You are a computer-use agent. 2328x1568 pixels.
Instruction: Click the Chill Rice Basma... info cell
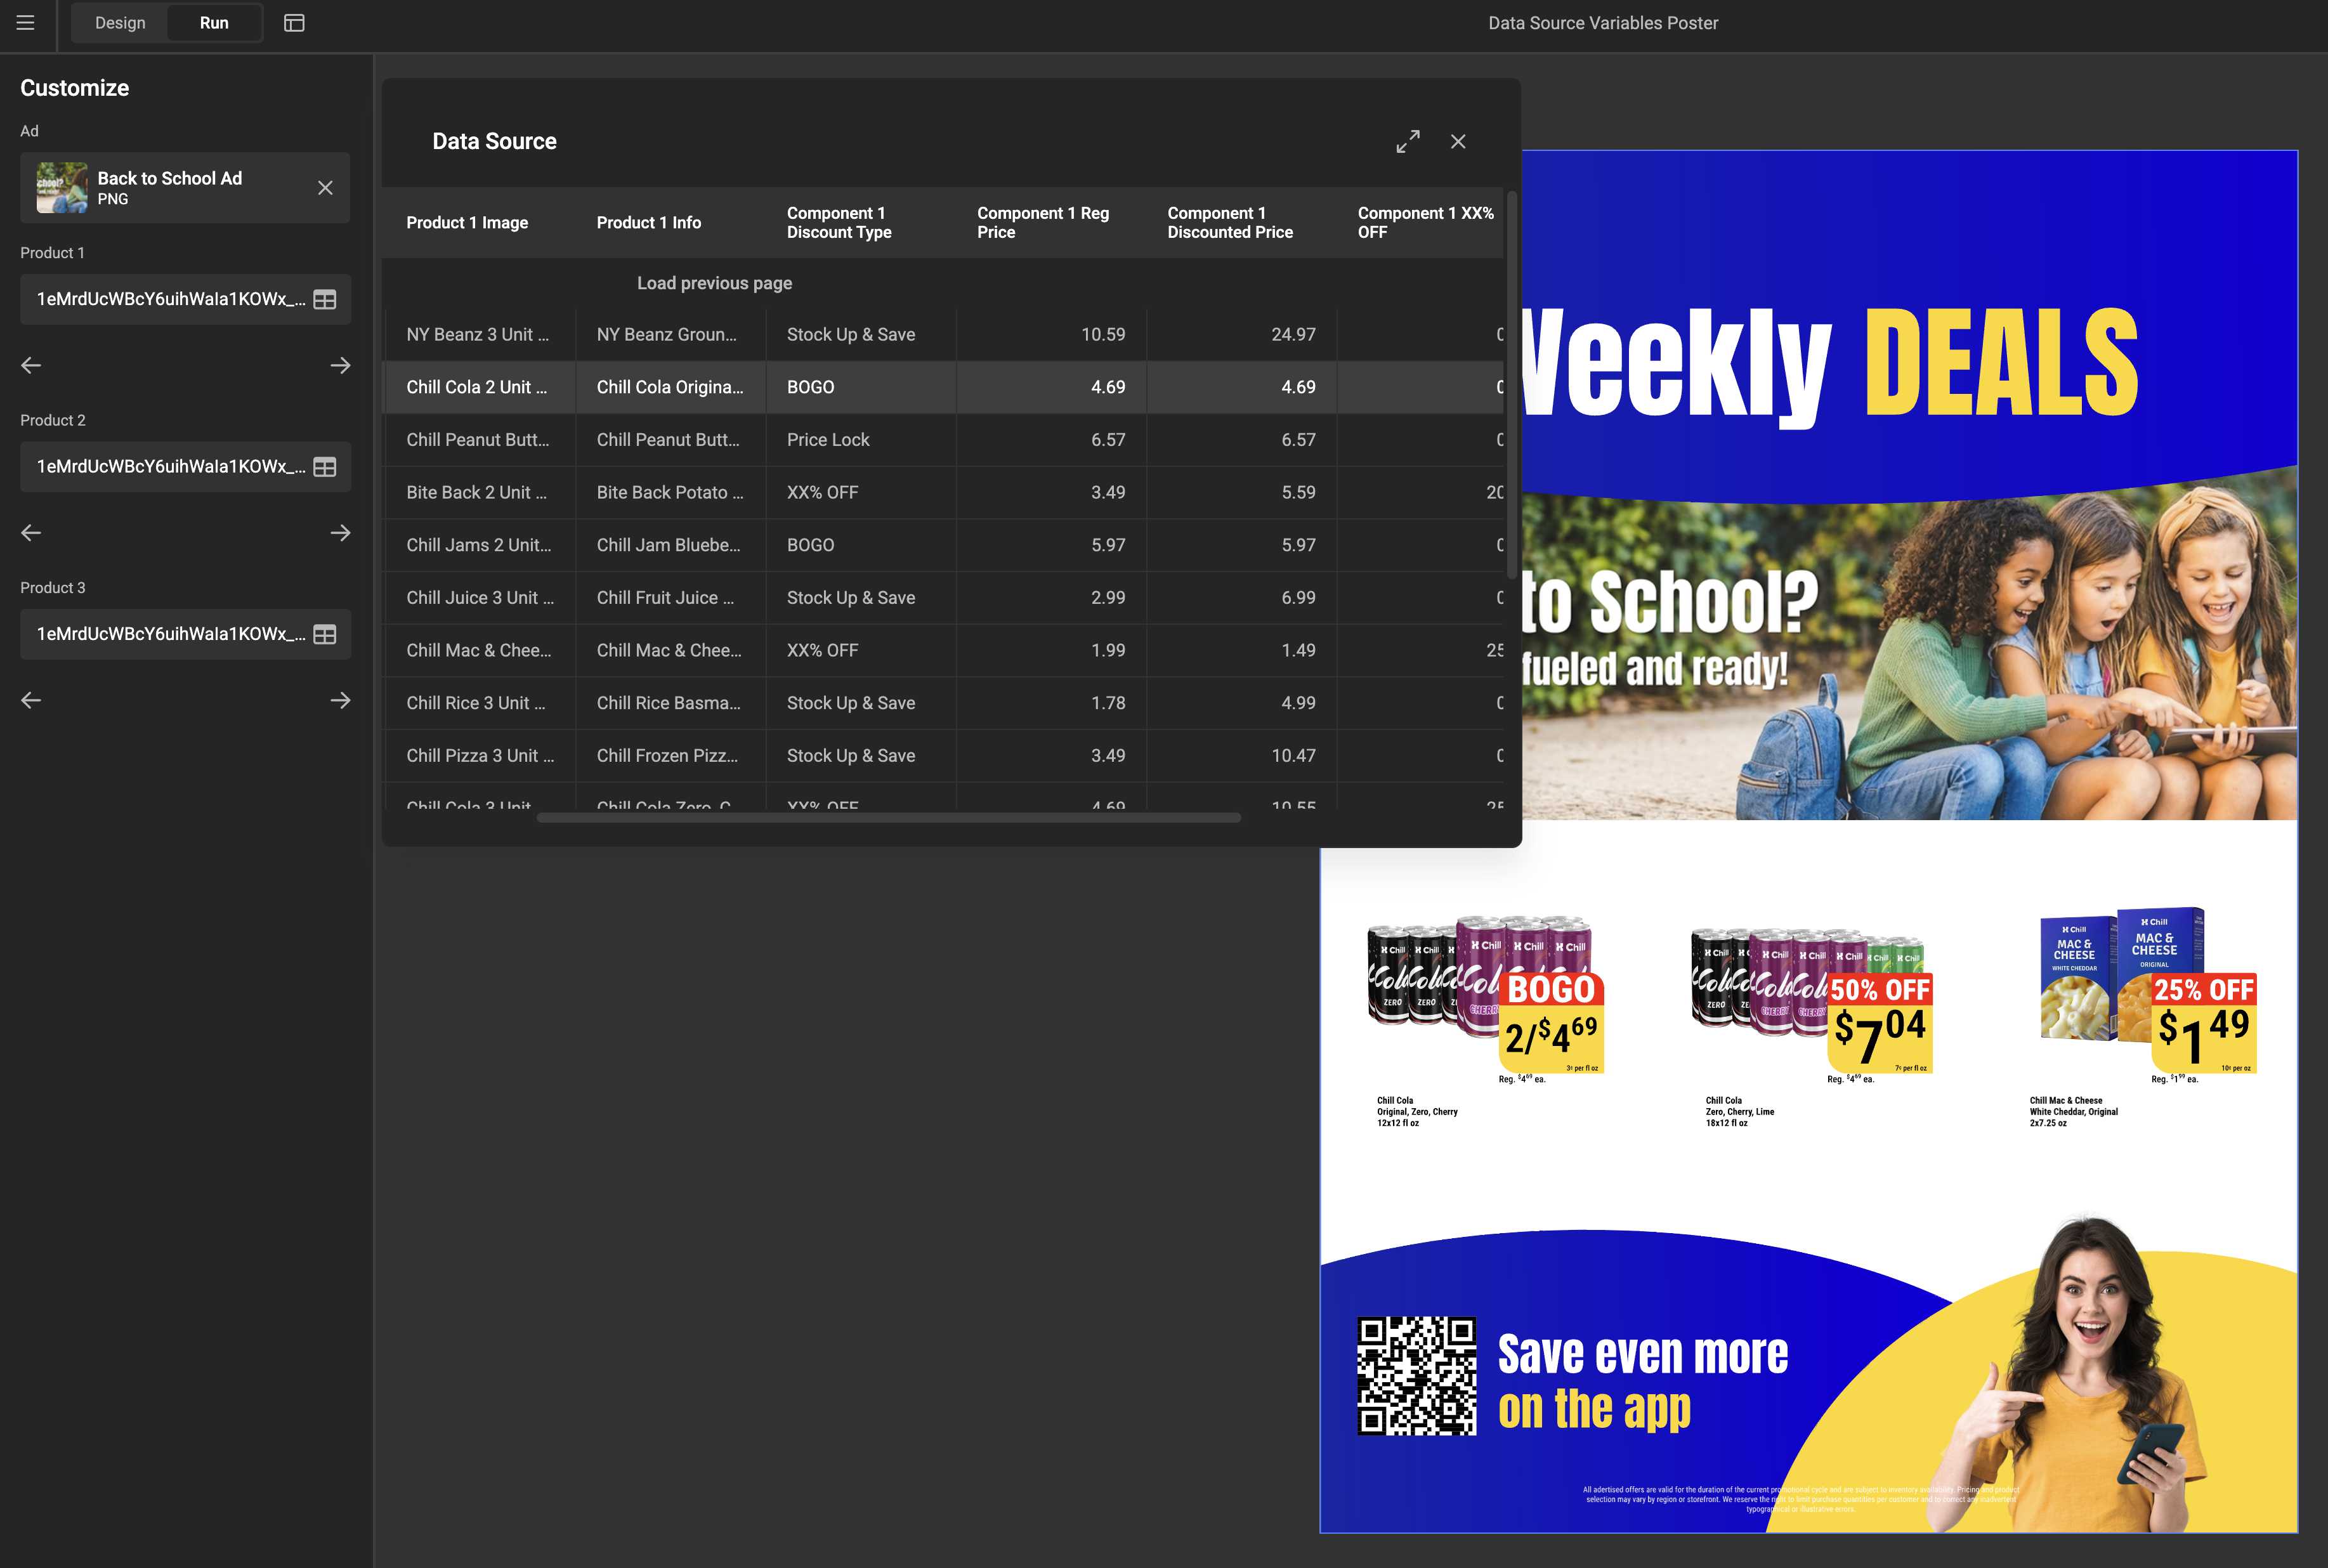[x=670, y=703]
